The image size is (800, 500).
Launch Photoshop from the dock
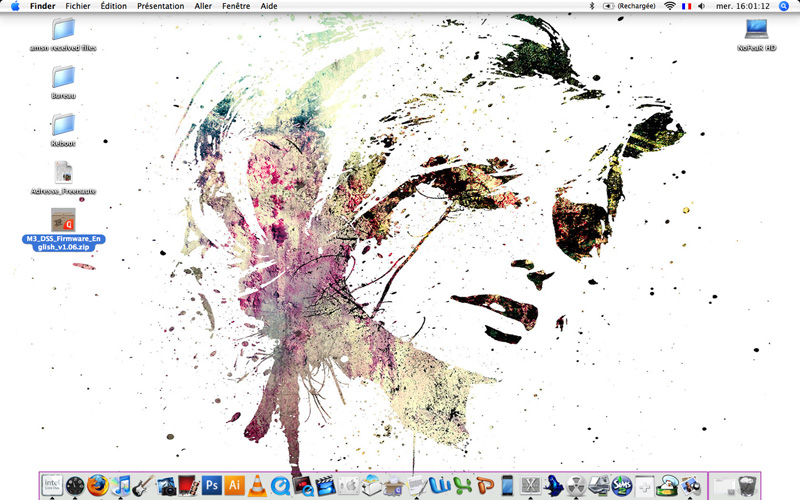pyautogui.click(x=212, y=485)
